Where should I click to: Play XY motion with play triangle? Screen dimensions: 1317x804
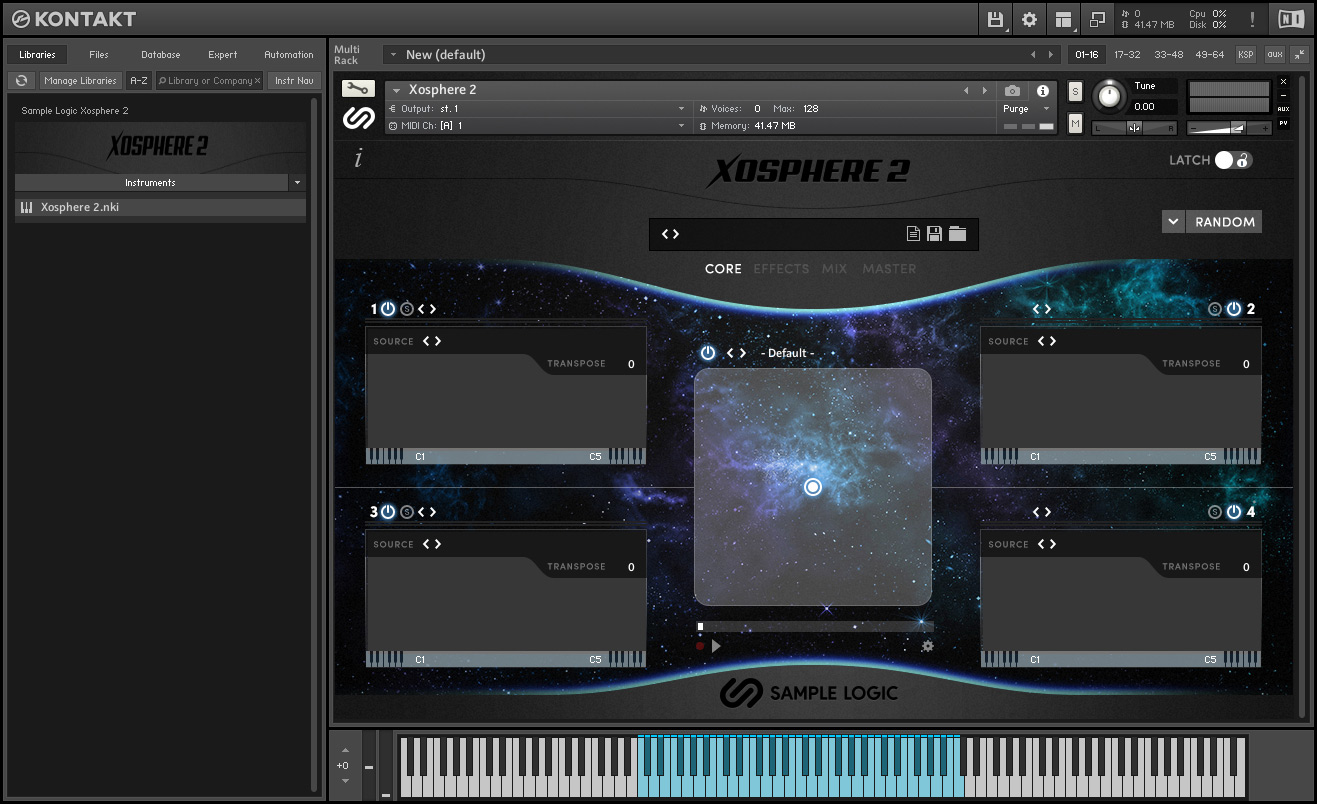point(716,646)
